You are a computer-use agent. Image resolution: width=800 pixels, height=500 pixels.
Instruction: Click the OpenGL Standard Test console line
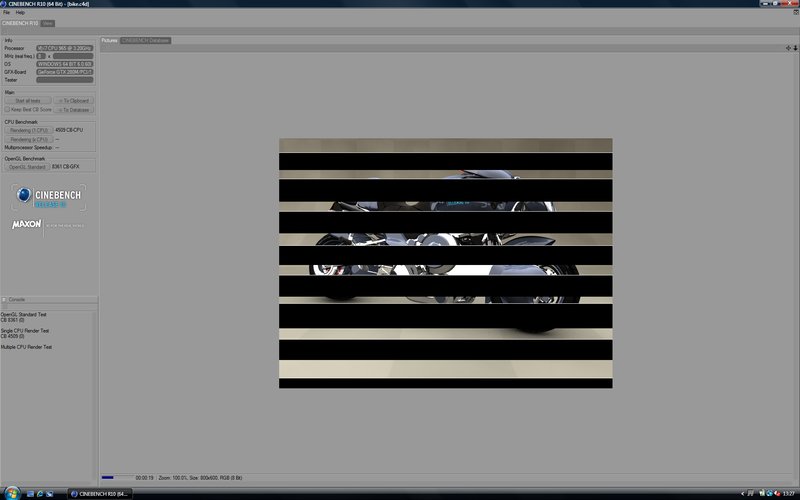[x=23, y=315]
